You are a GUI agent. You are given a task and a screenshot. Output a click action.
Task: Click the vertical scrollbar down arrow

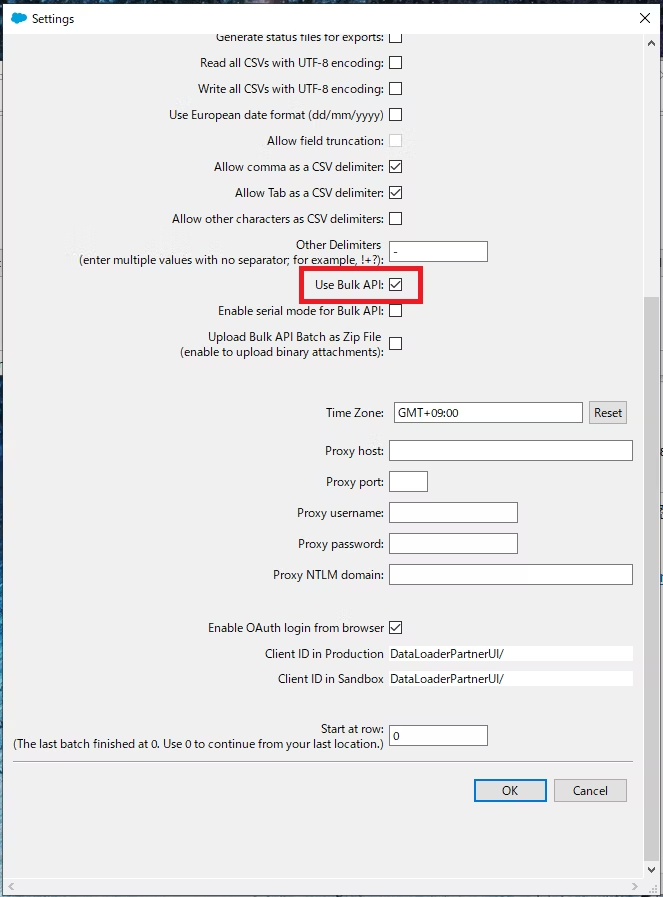click(x=651, y=870)
